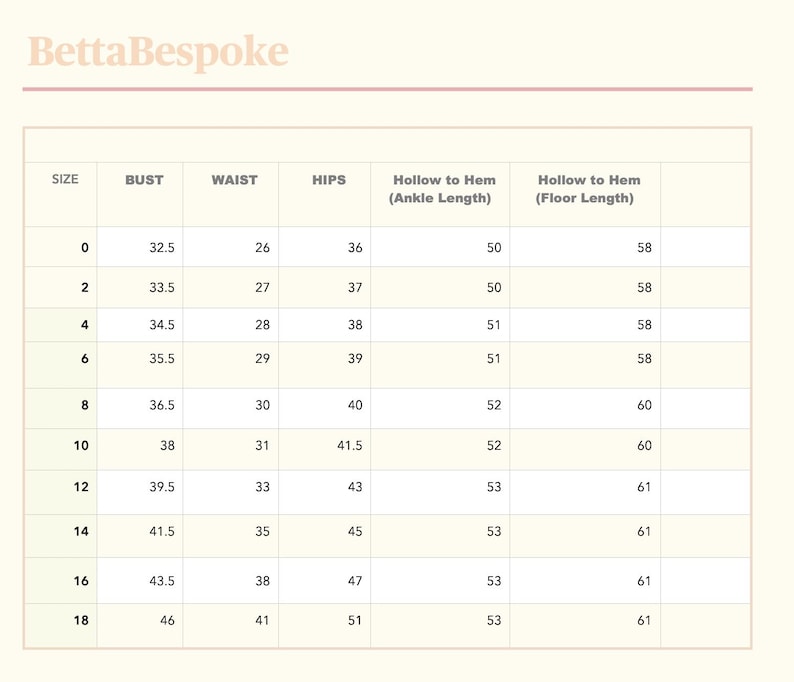This screenshot has height=682, width=794.
Task: Select the WAIST column header
Action: point(234,180)
